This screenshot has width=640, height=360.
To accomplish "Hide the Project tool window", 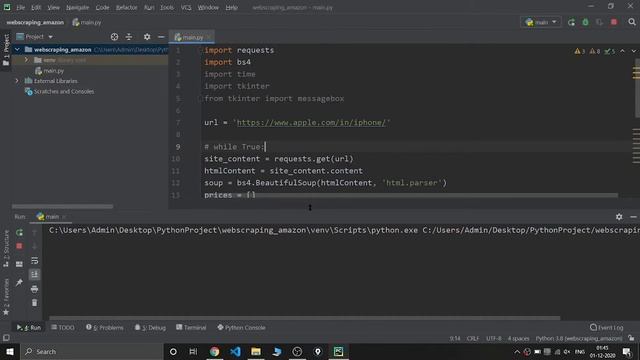I will 161,37.
